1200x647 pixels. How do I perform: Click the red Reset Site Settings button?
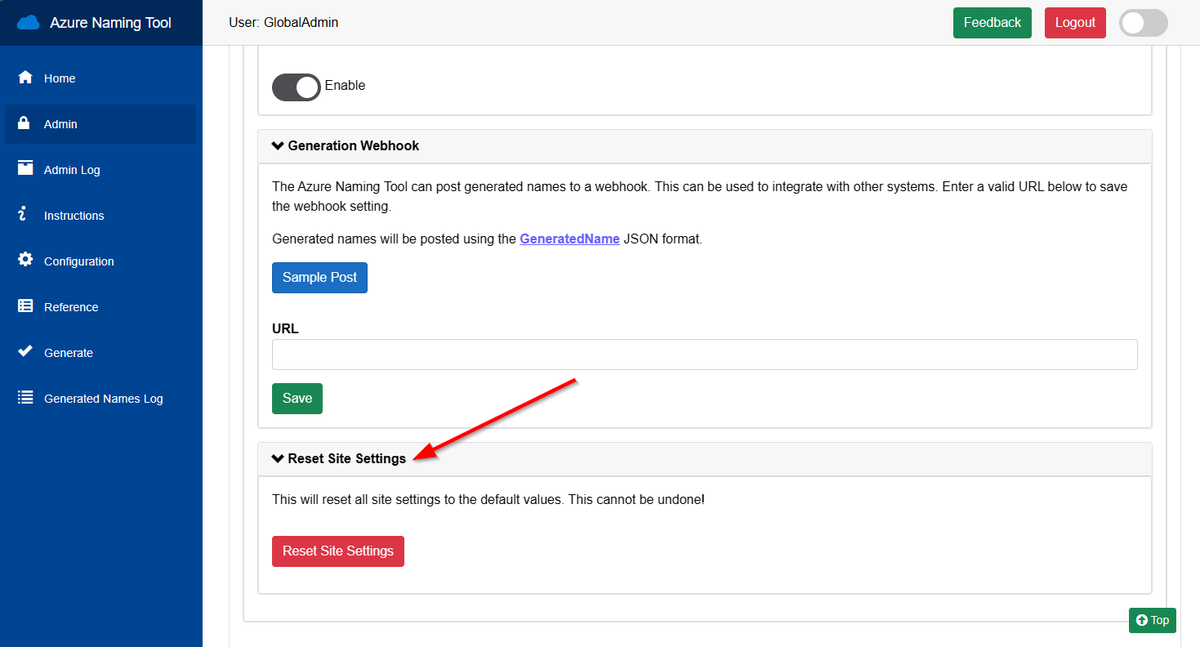(x=338, y=551)
